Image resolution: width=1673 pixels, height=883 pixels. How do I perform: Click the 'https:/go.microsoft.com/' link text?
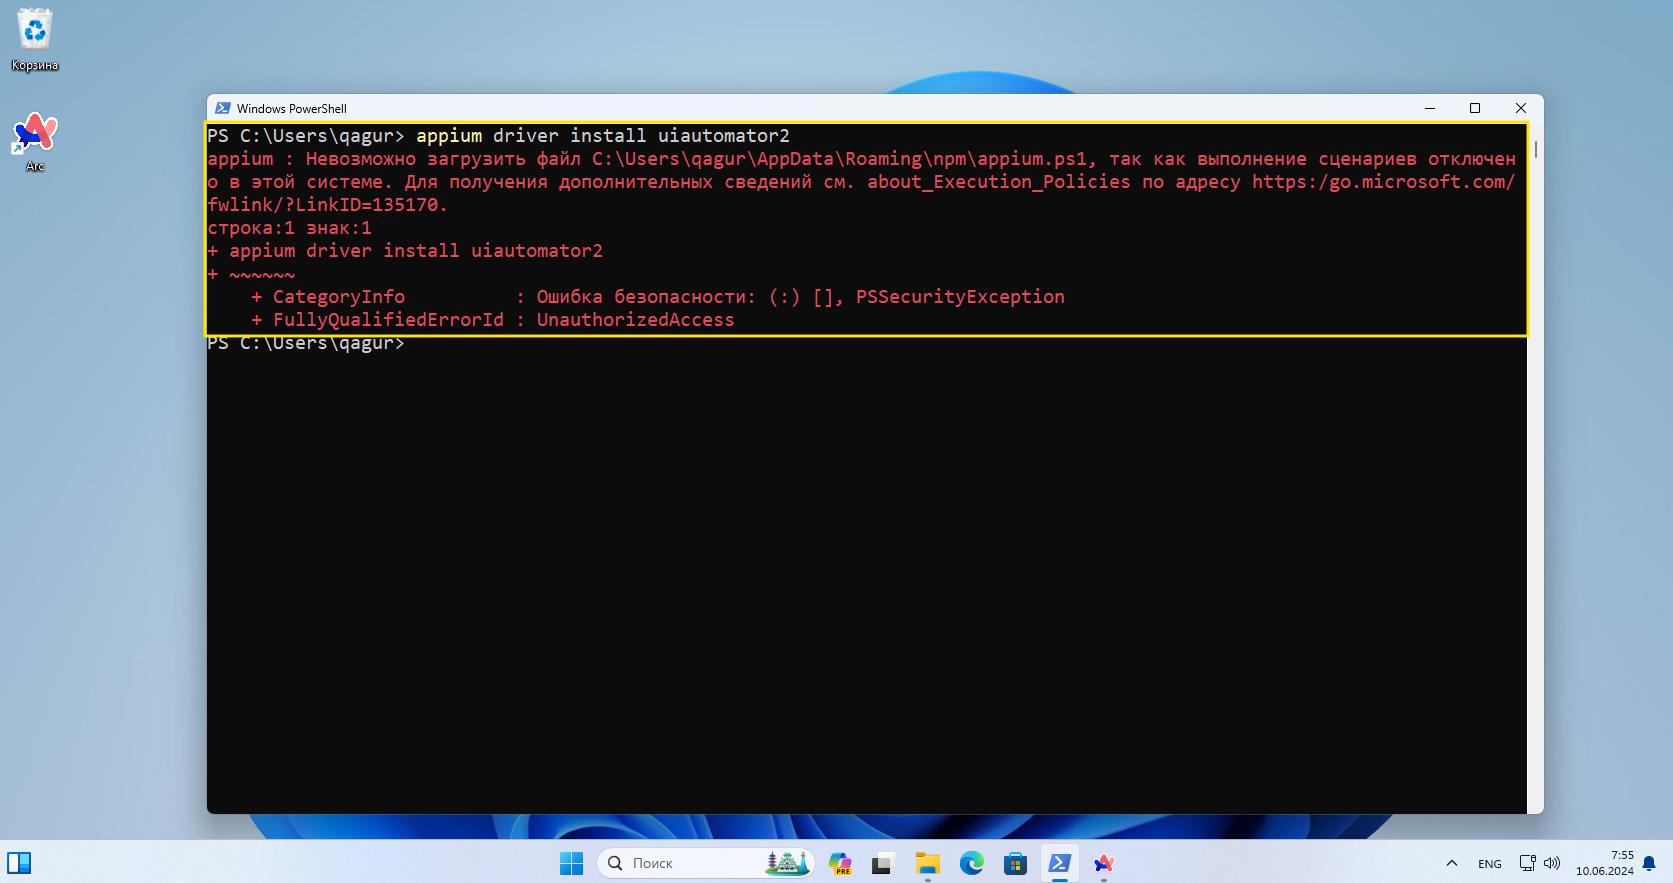pyautogui.click(x=1383, y=182)
